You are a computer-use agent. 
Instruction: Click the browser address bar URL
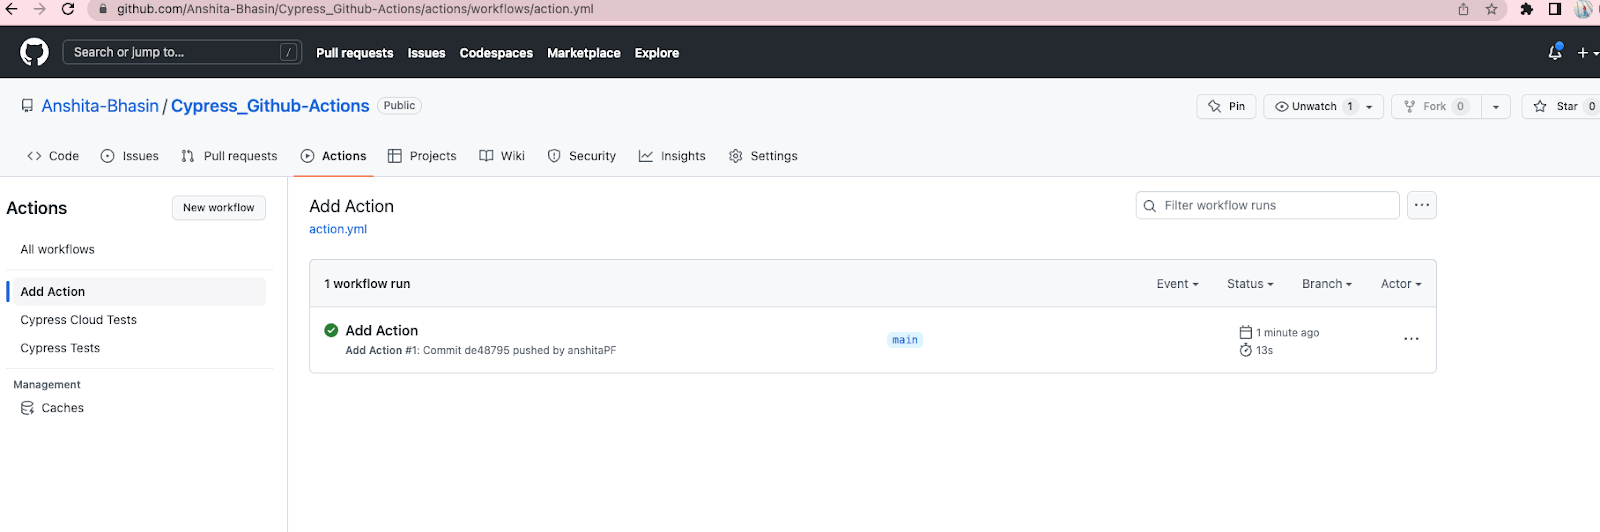point(355,9)
